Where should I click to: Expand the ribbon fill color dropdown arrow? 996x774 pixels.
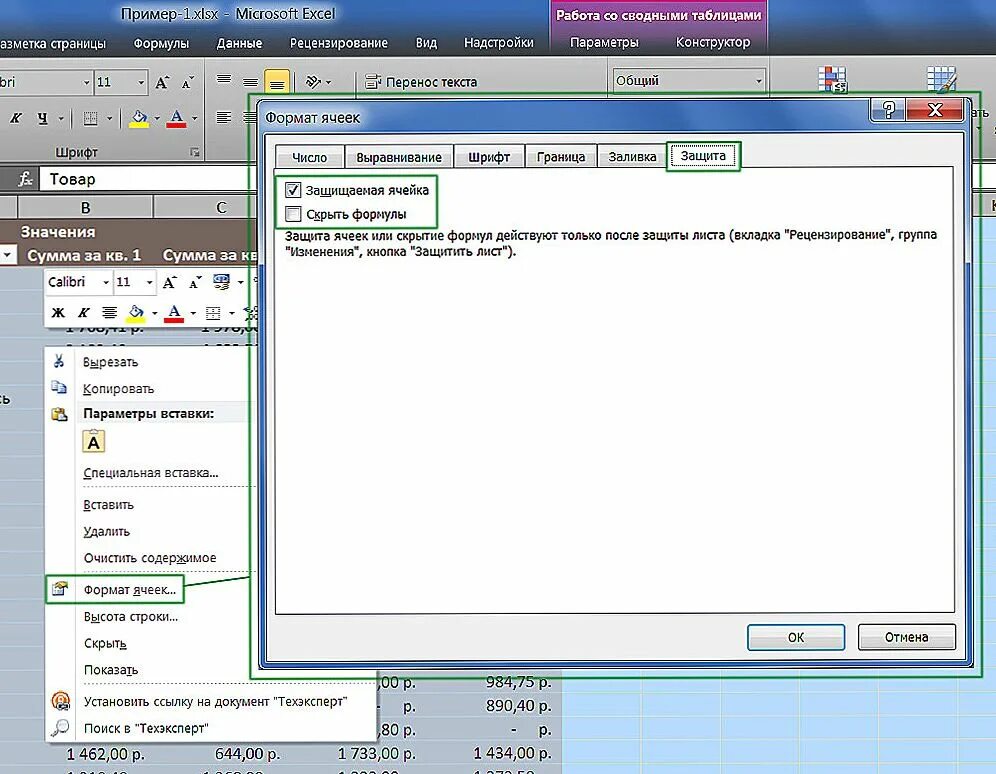(157, 118)
